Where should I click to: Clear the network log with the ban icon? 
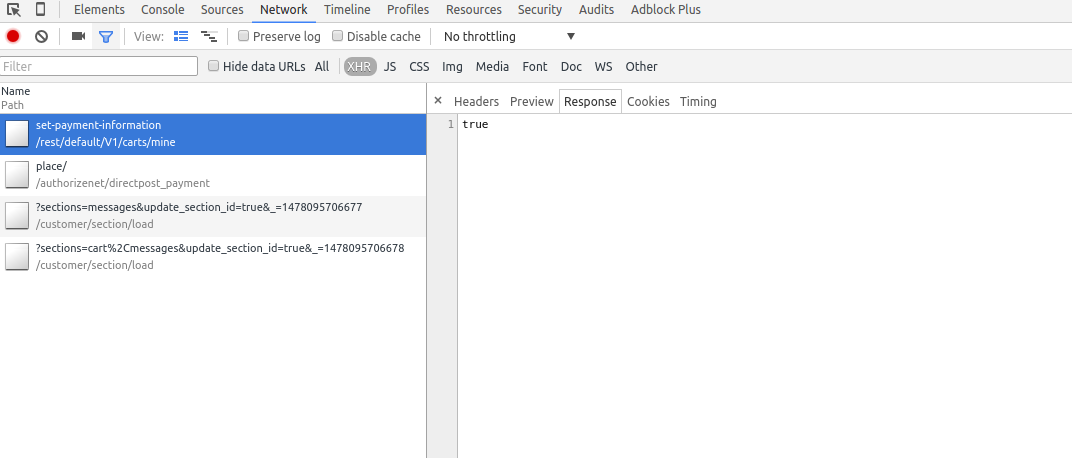coord(42,36)
